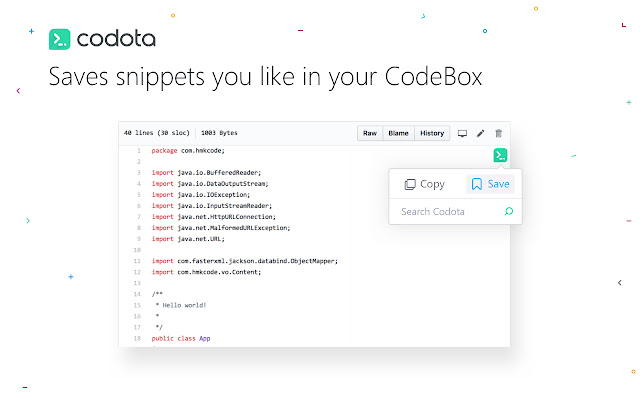Click line 'import java.io.InputStreamReader;'
The width and height of the screenshot is (640, 400).
click(x=212, y=206)
